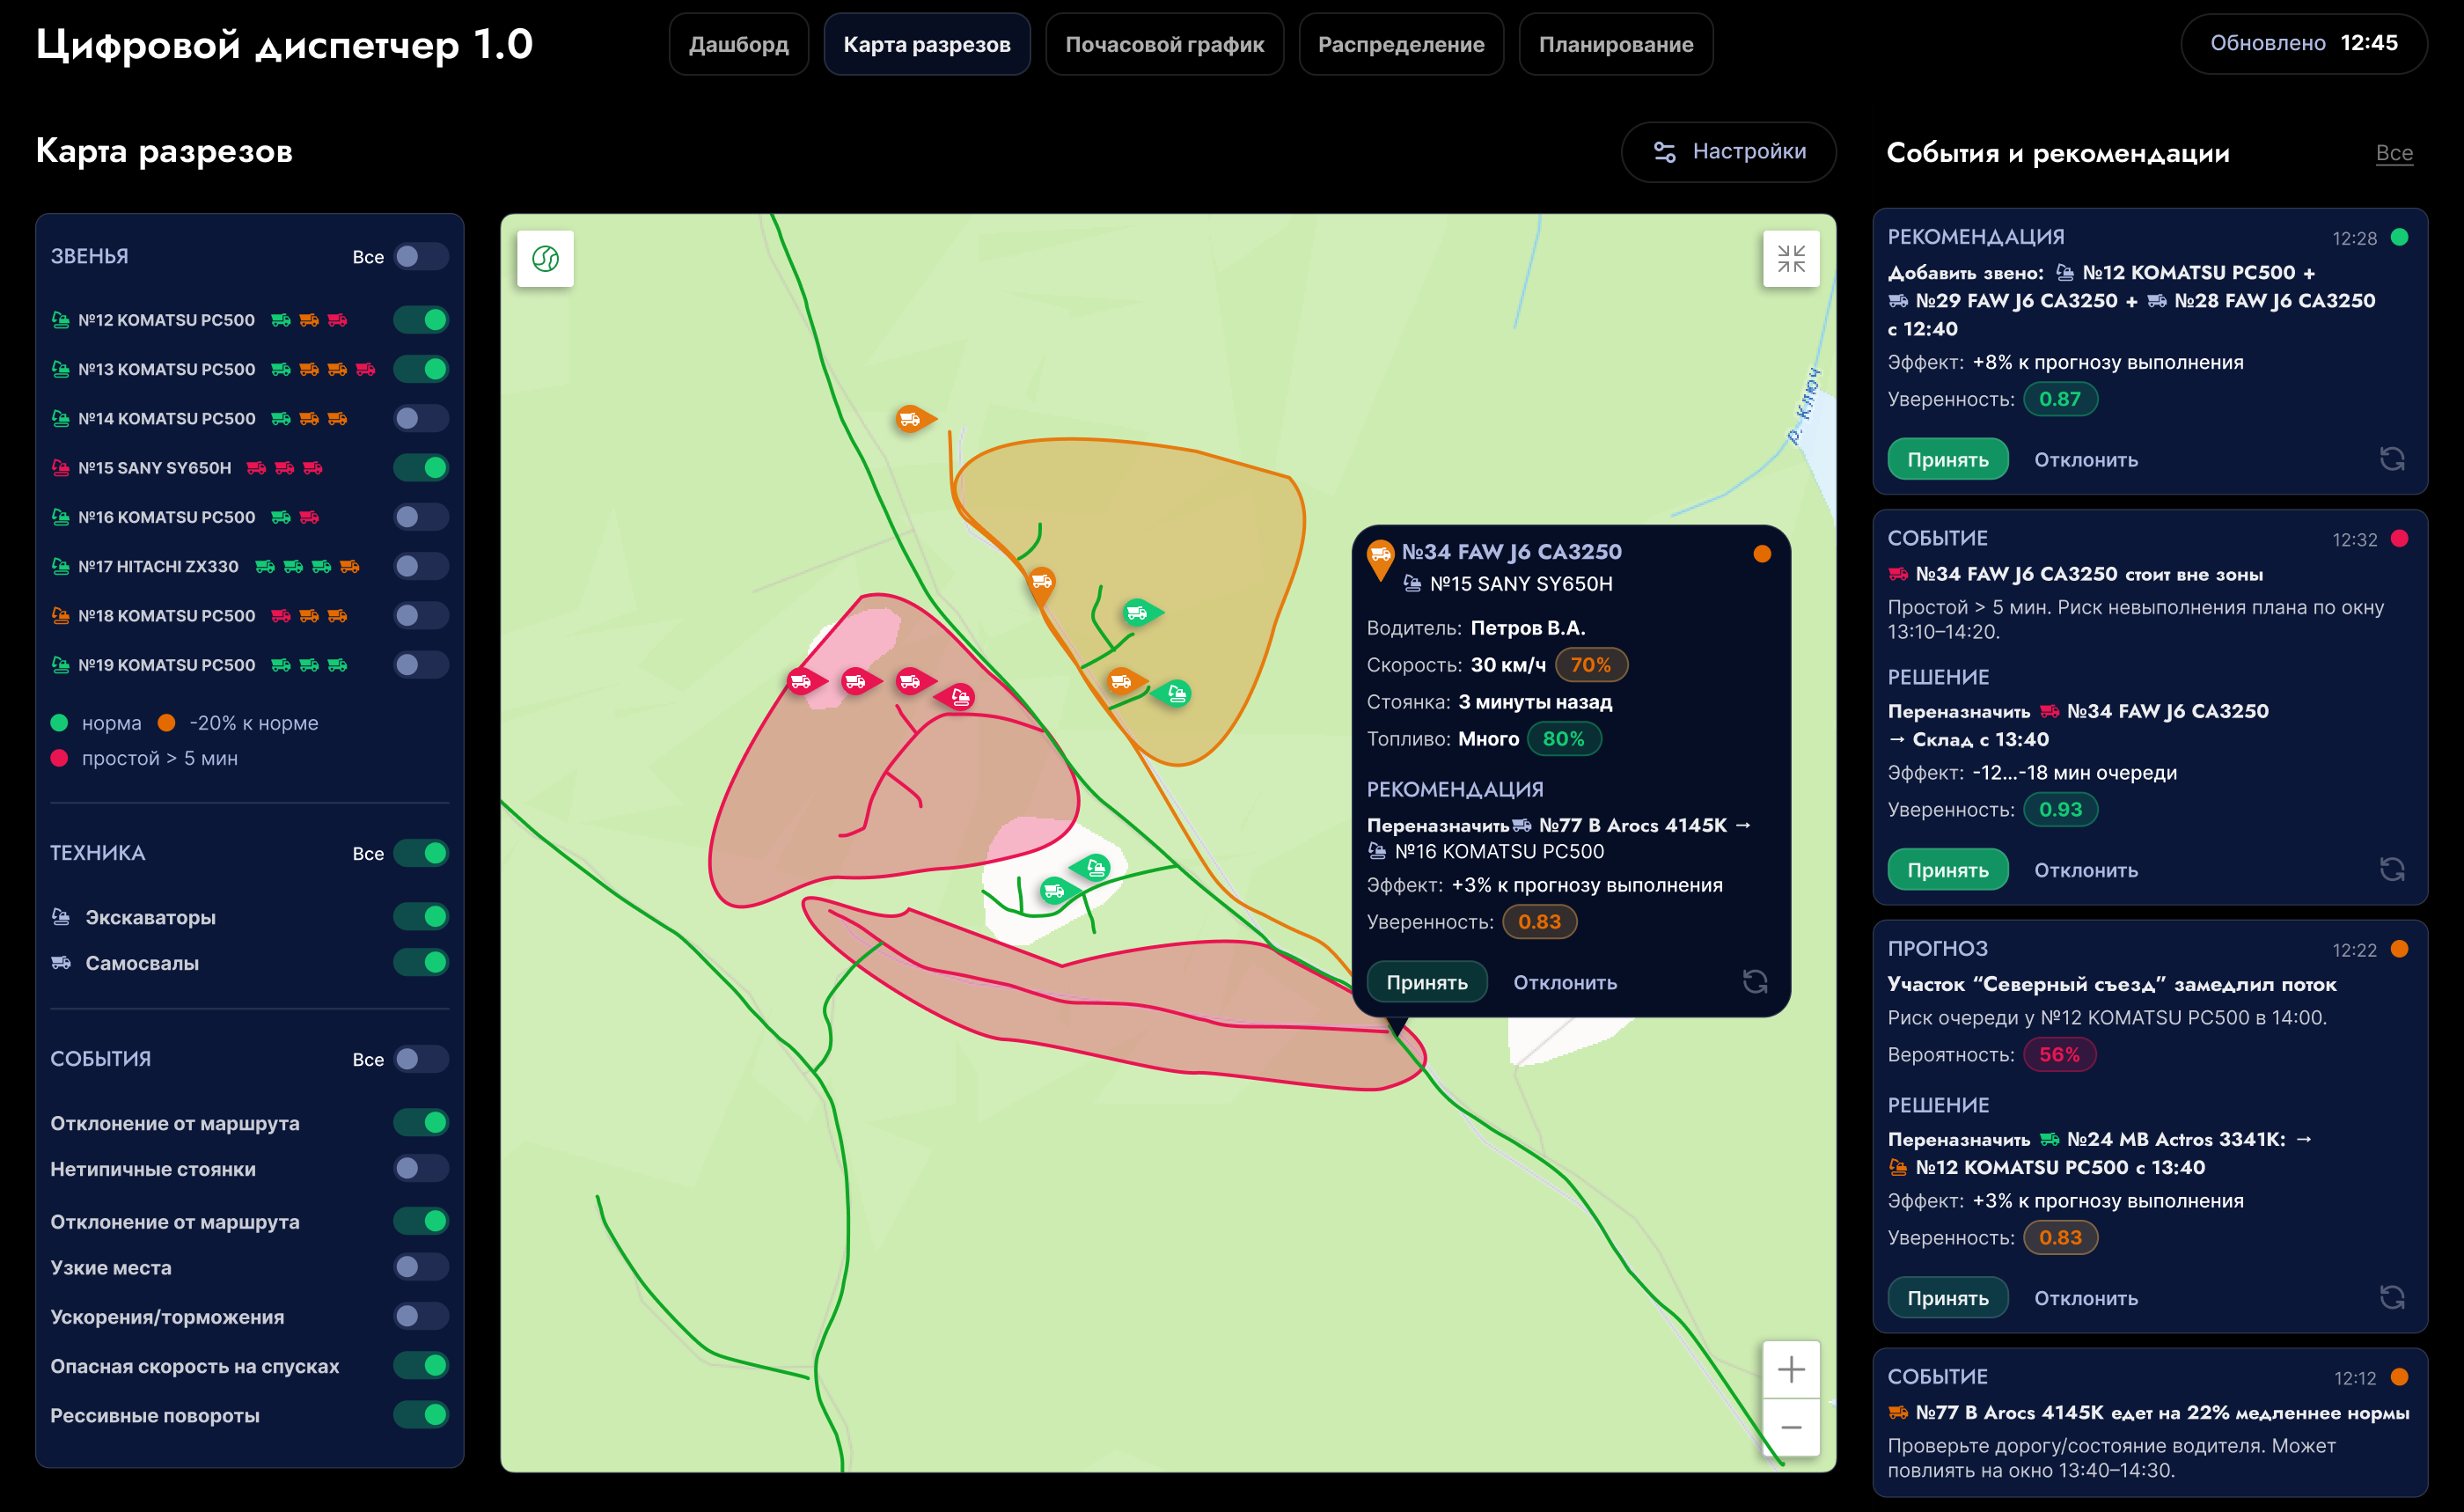Click the 0.87 confidence badge
The width and height of the screenshot is (2464, 1512).
tap(2060, 399)
